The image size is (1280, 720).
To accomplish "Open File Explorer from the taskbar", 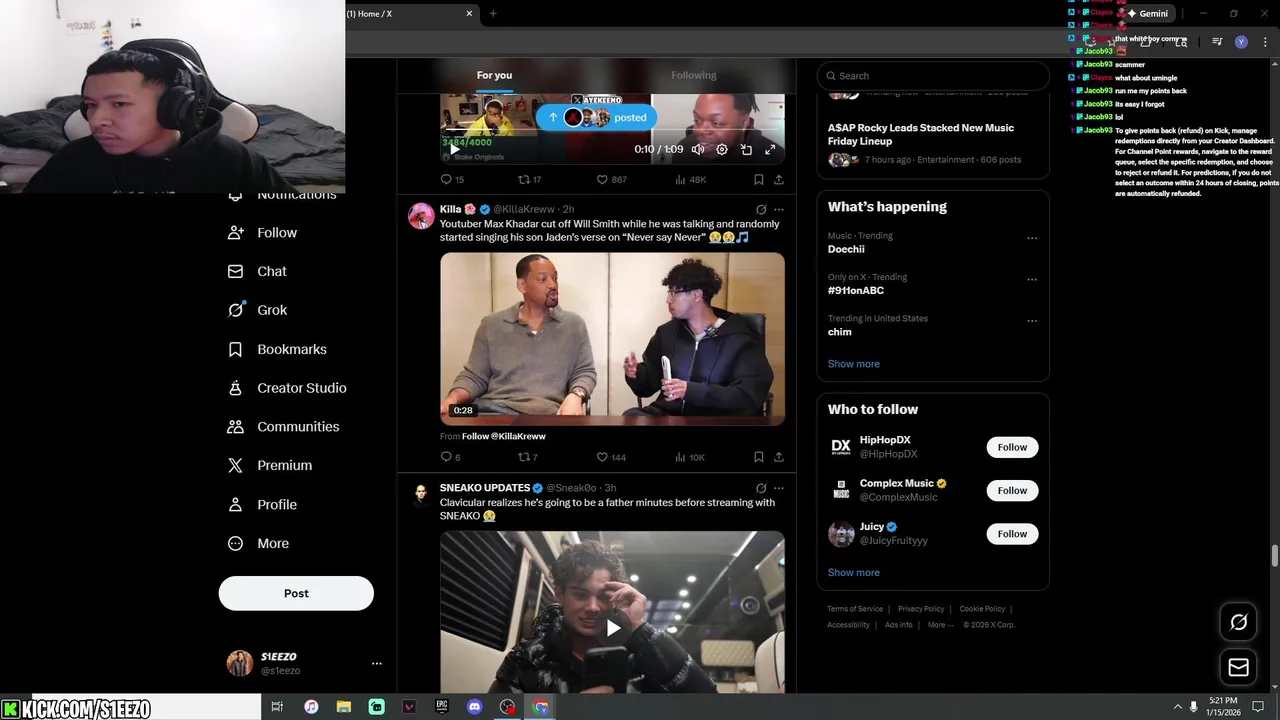I will pos(344,707).
